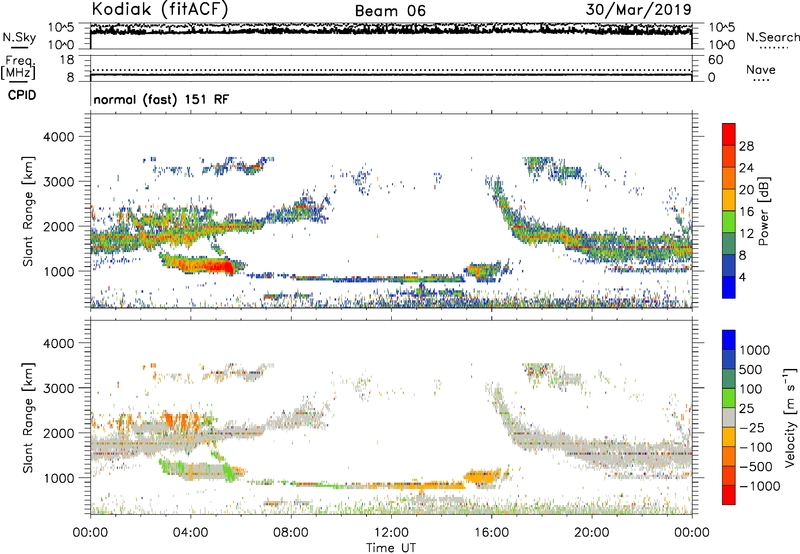Click the blue top segment of Velocity color bar

click(x=729, y=340)
